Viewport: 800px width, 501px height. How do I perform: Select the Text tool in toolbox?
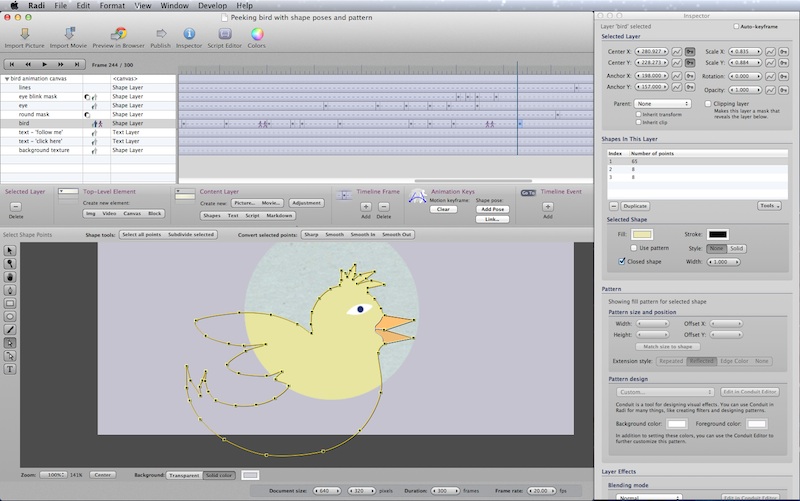tap(10, 369)
